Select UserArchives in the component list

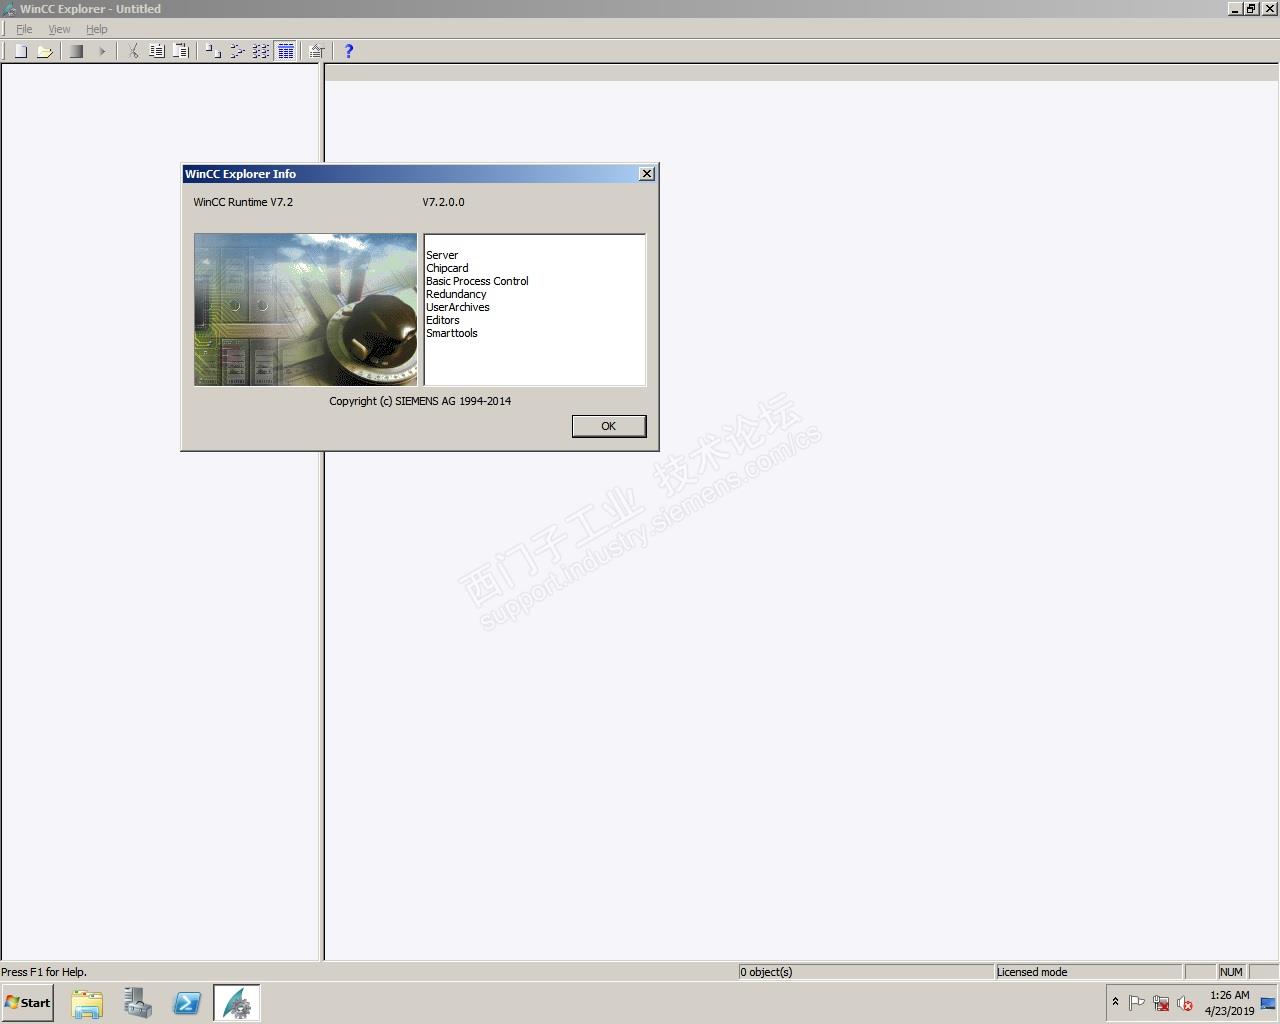(458, 307)
